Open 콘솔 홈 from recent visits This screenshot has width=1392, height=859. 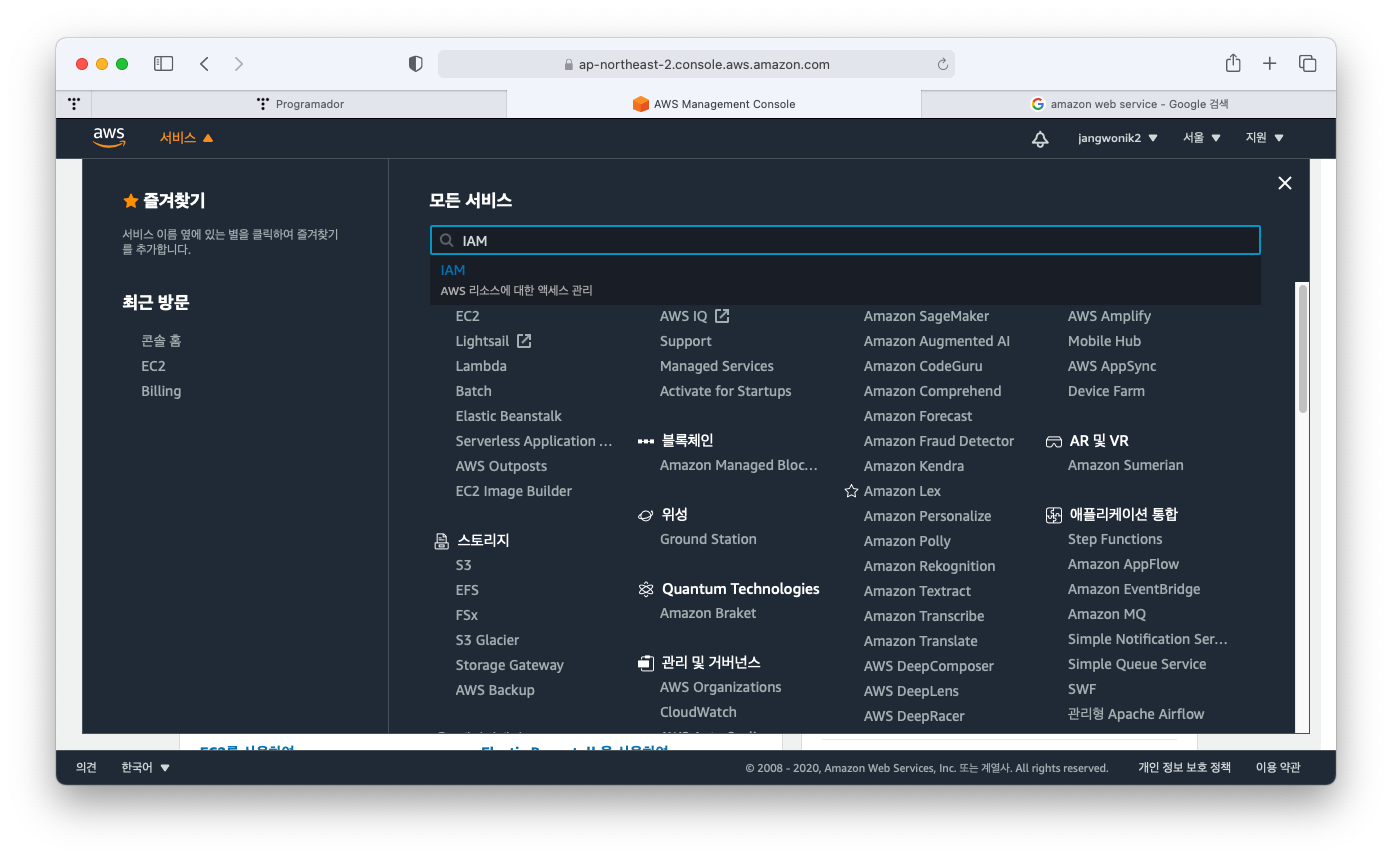[x=161, y=341]
